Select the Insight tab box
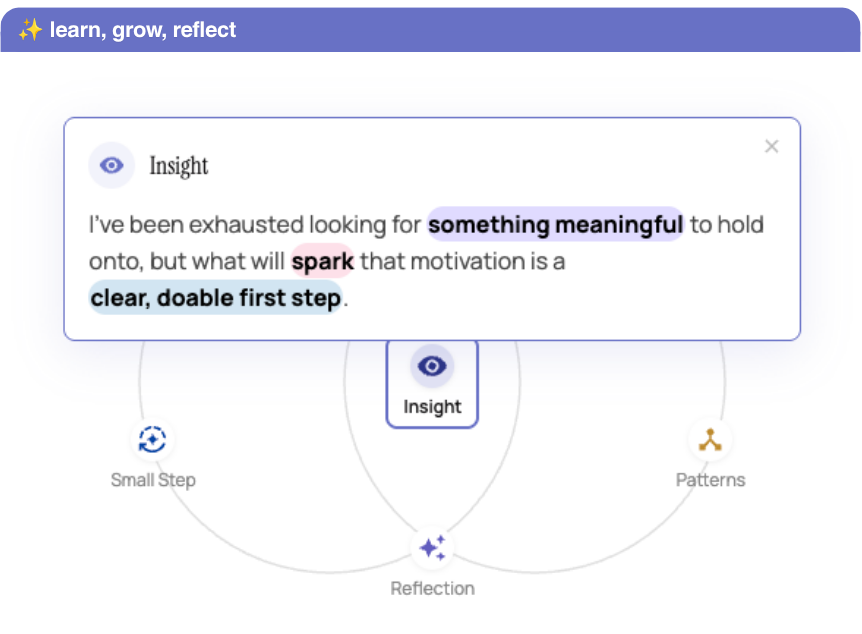 pos(432,383)
